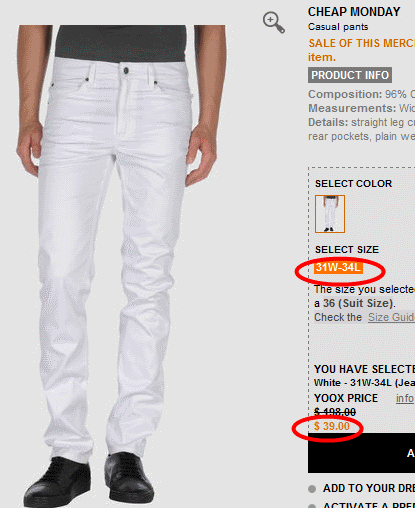Select the white pants color swatch
The height and width of the screenshot is (508, 415).
click(330, 214)
